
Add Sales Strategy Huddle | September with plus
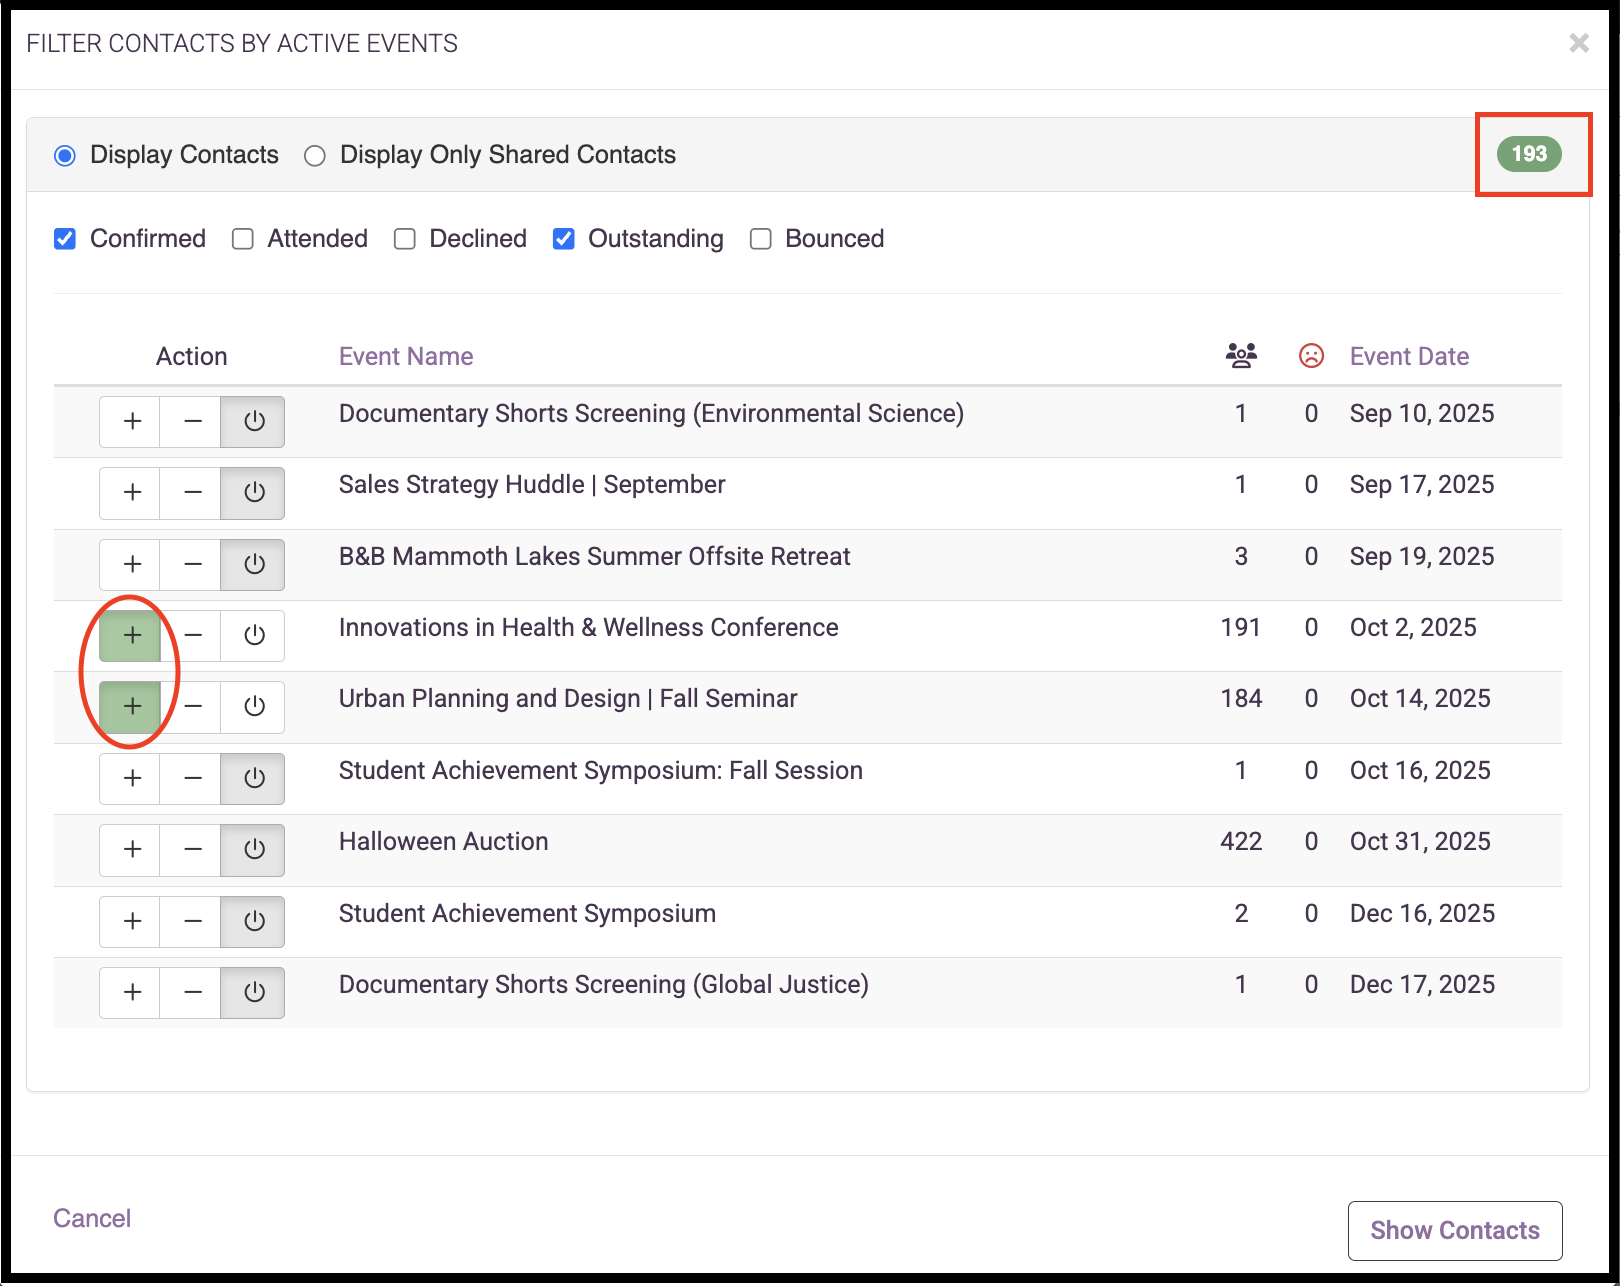pyautogui.click(x=131, y=492)
